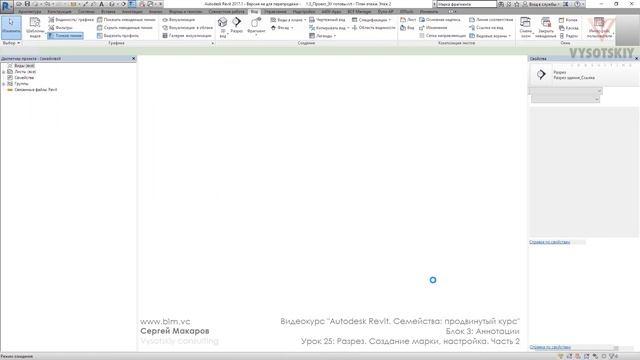Click Линии соответствия (Matchline) tool
The height and width of the screenshot is (360, 640).
click(491, 20)
